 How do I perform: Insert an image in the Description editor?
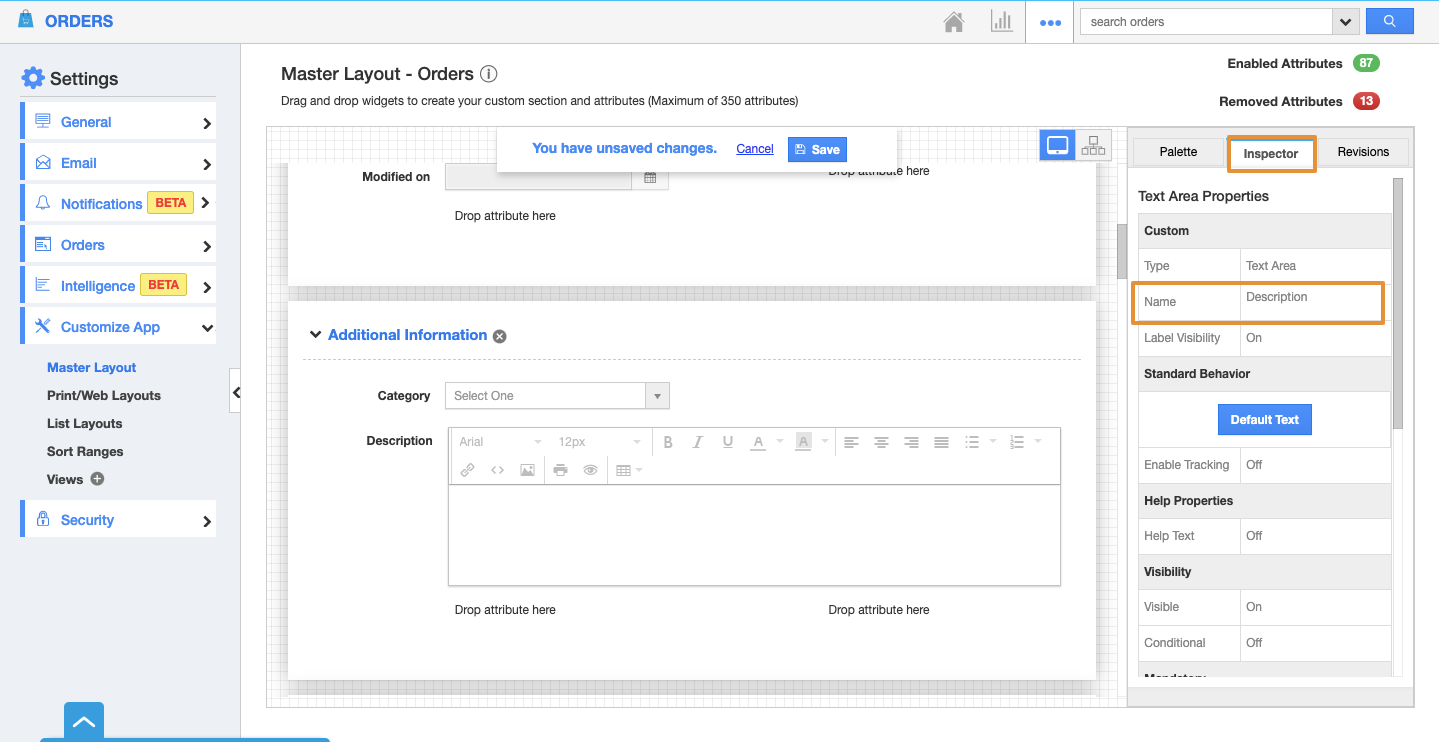[527, 470]
